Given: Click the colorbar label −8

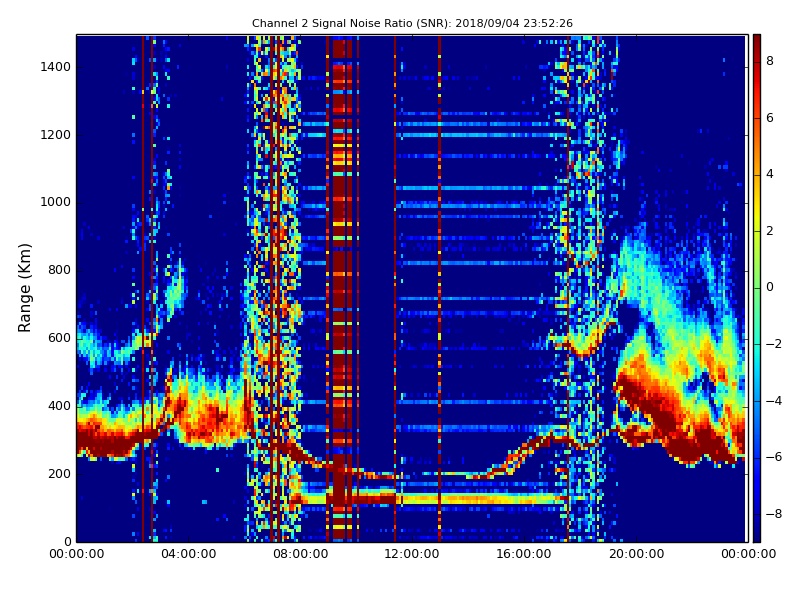Looking at the screenshot, I should click(774, 514).
